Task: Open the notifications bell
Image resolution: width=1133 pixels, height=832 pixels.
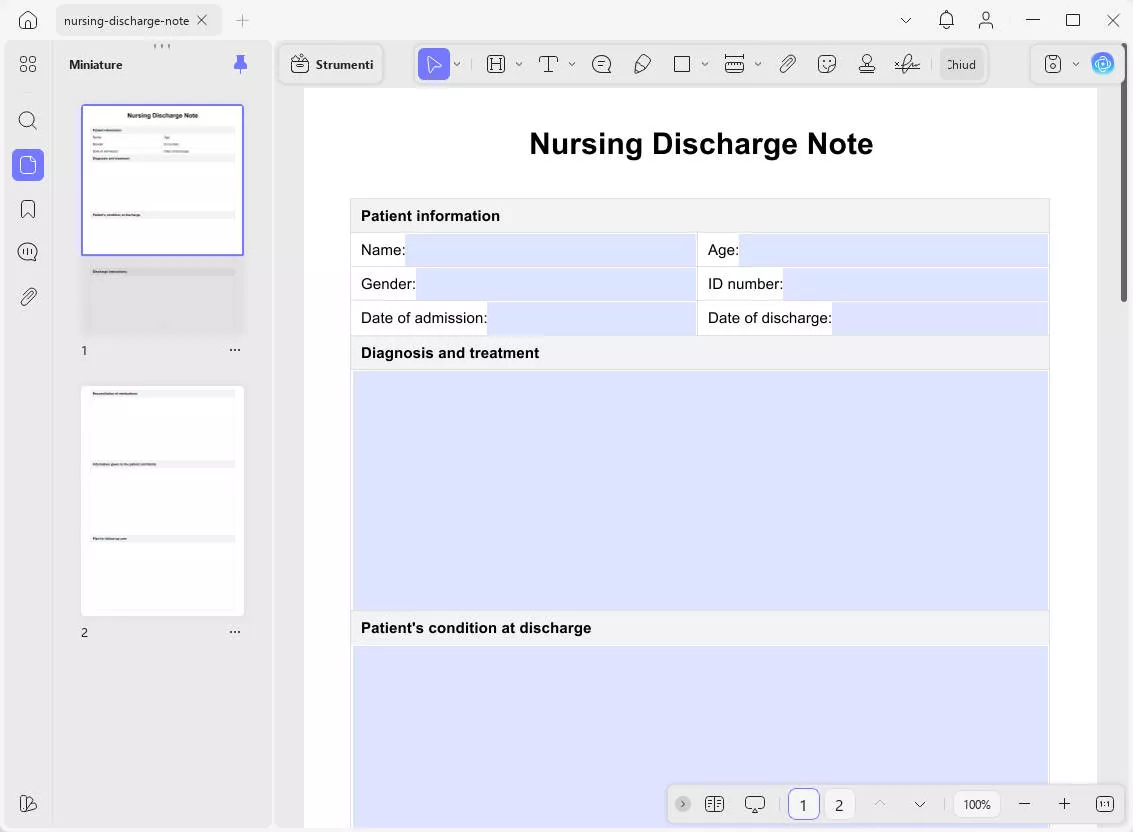Action: [x=946, y=20]
